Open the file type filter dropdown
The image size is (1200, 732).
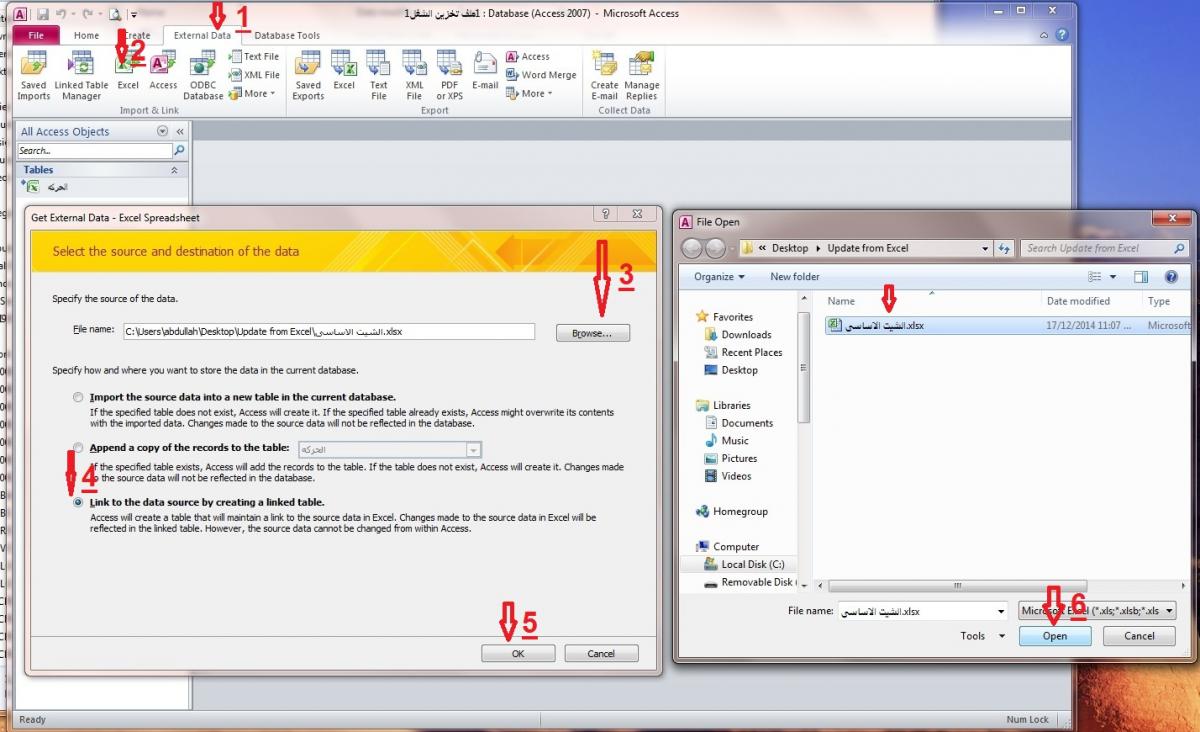(1097, 610)
